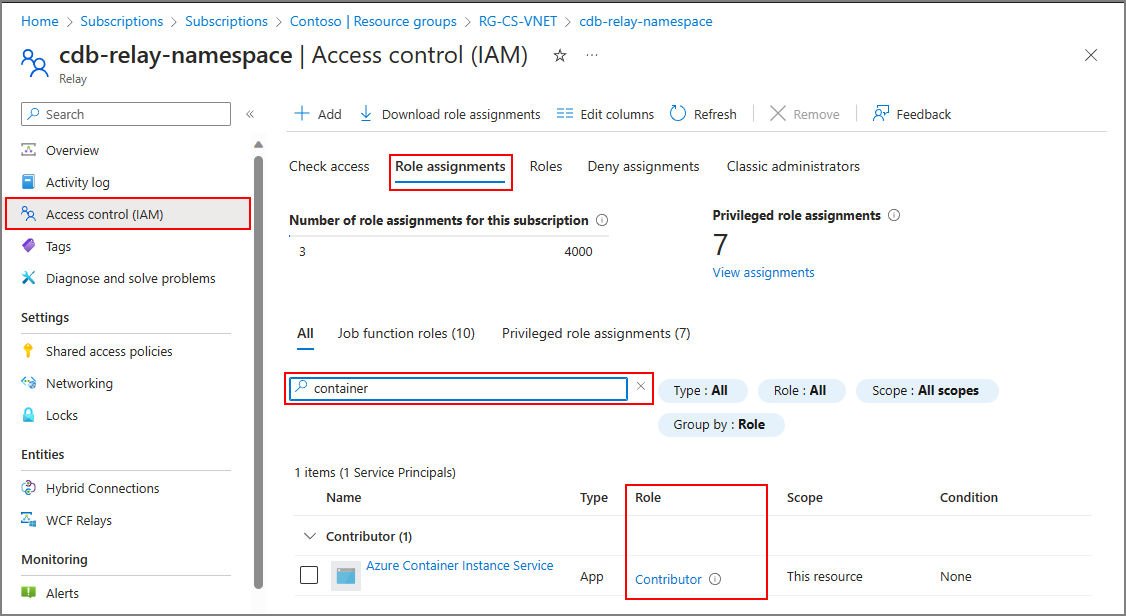
Task: Switch to the Deny assignments tab
Action: (643, 166)
